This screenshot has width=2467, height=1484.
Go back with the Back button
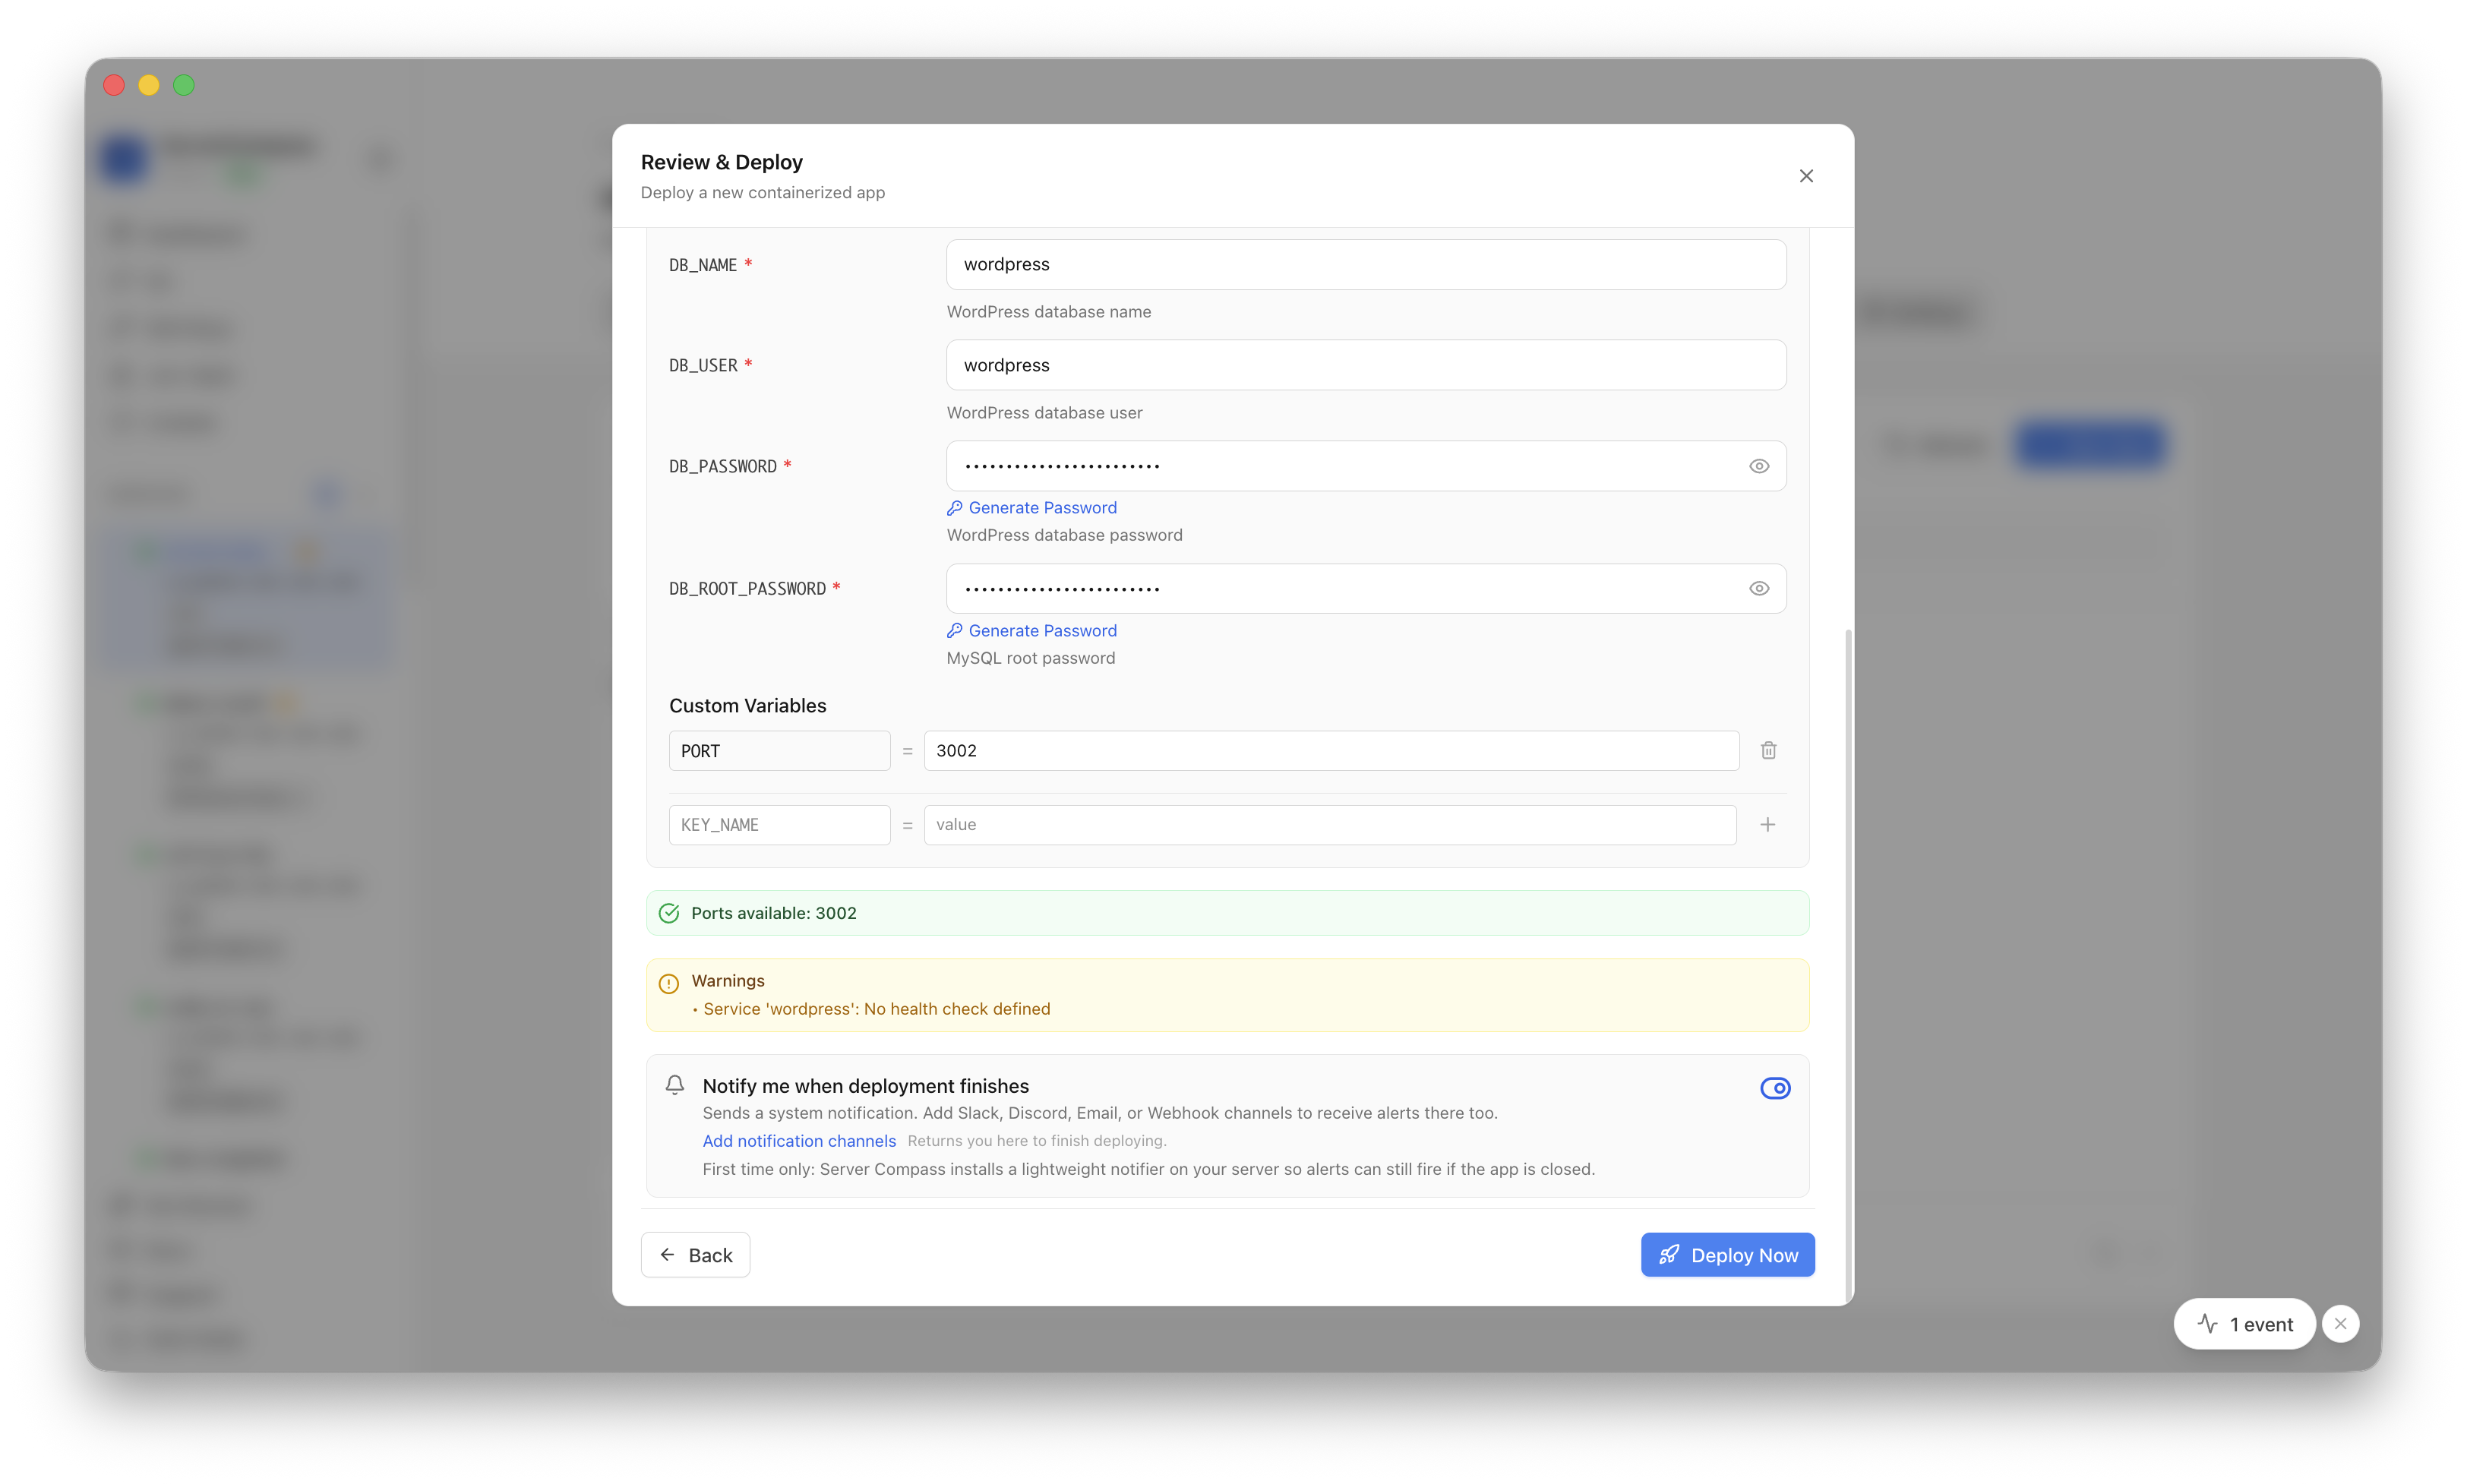695,1255
